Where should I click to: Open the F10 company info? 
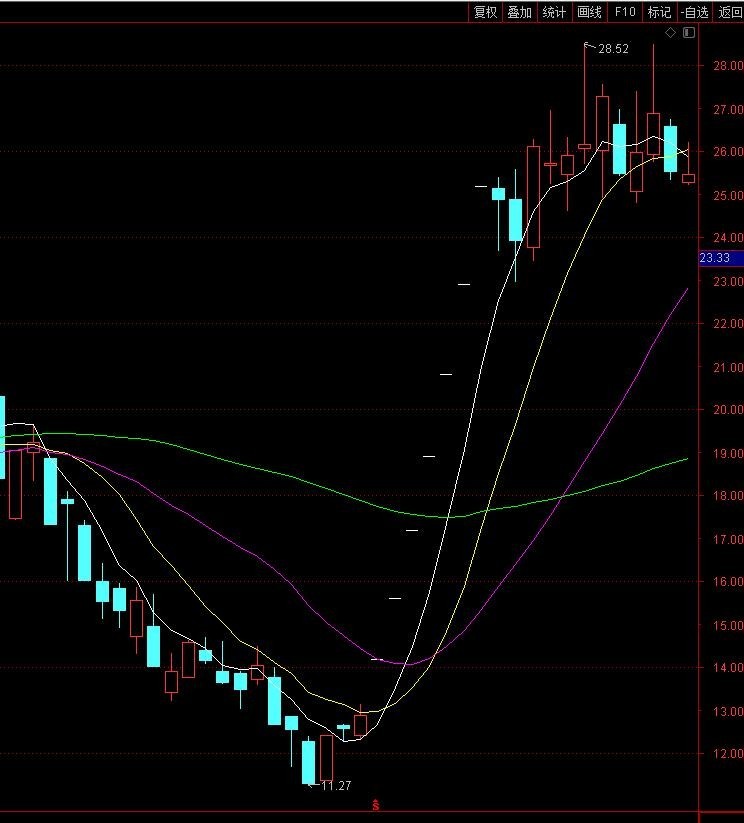625,12
